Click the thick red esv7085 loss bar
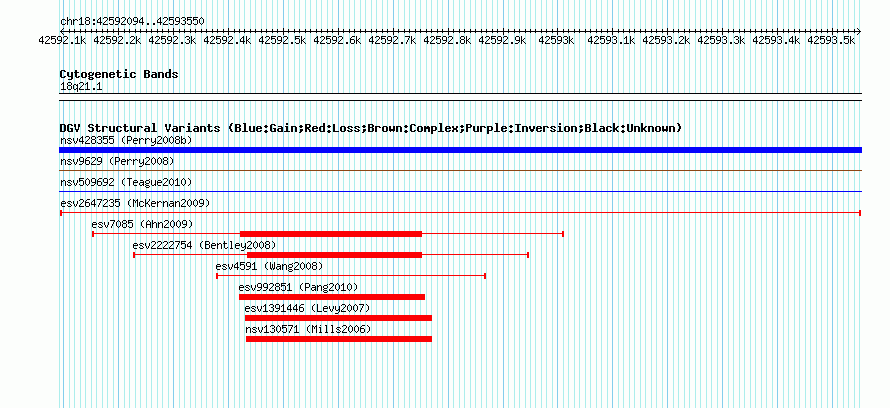 331,234
